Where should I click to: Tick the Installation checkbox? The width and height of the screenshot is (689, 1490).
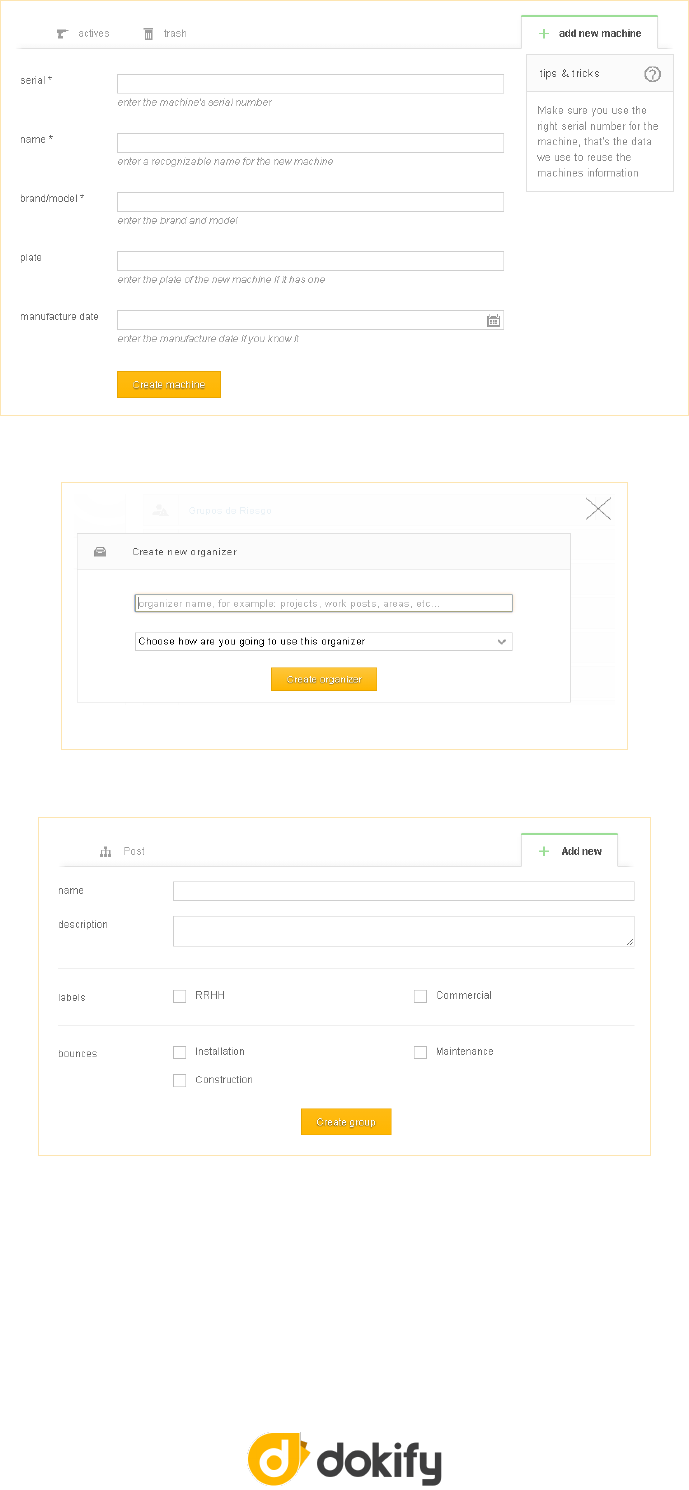180,1052
